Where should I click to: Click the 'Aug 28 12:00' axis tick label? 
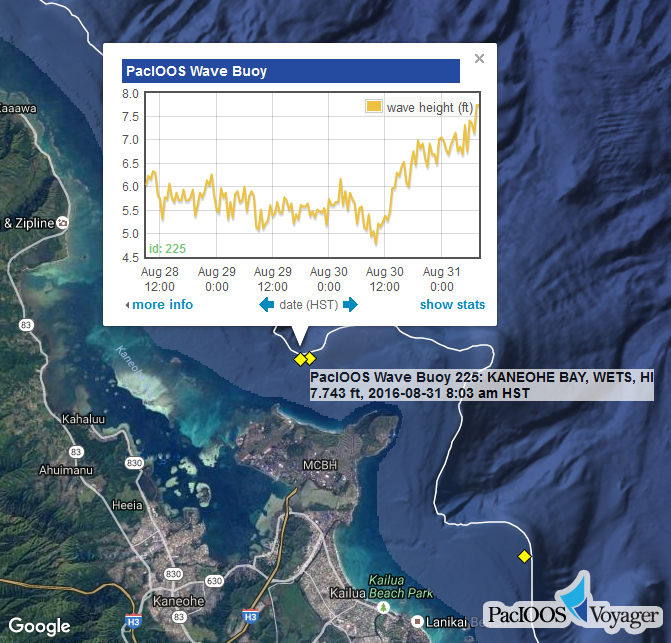160,279
